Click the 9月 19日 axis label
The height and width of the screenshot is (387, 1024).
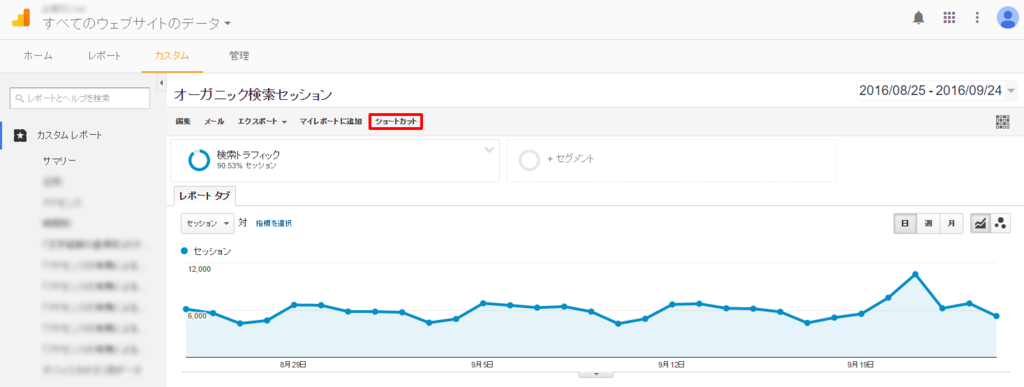[x=860, y=364]
